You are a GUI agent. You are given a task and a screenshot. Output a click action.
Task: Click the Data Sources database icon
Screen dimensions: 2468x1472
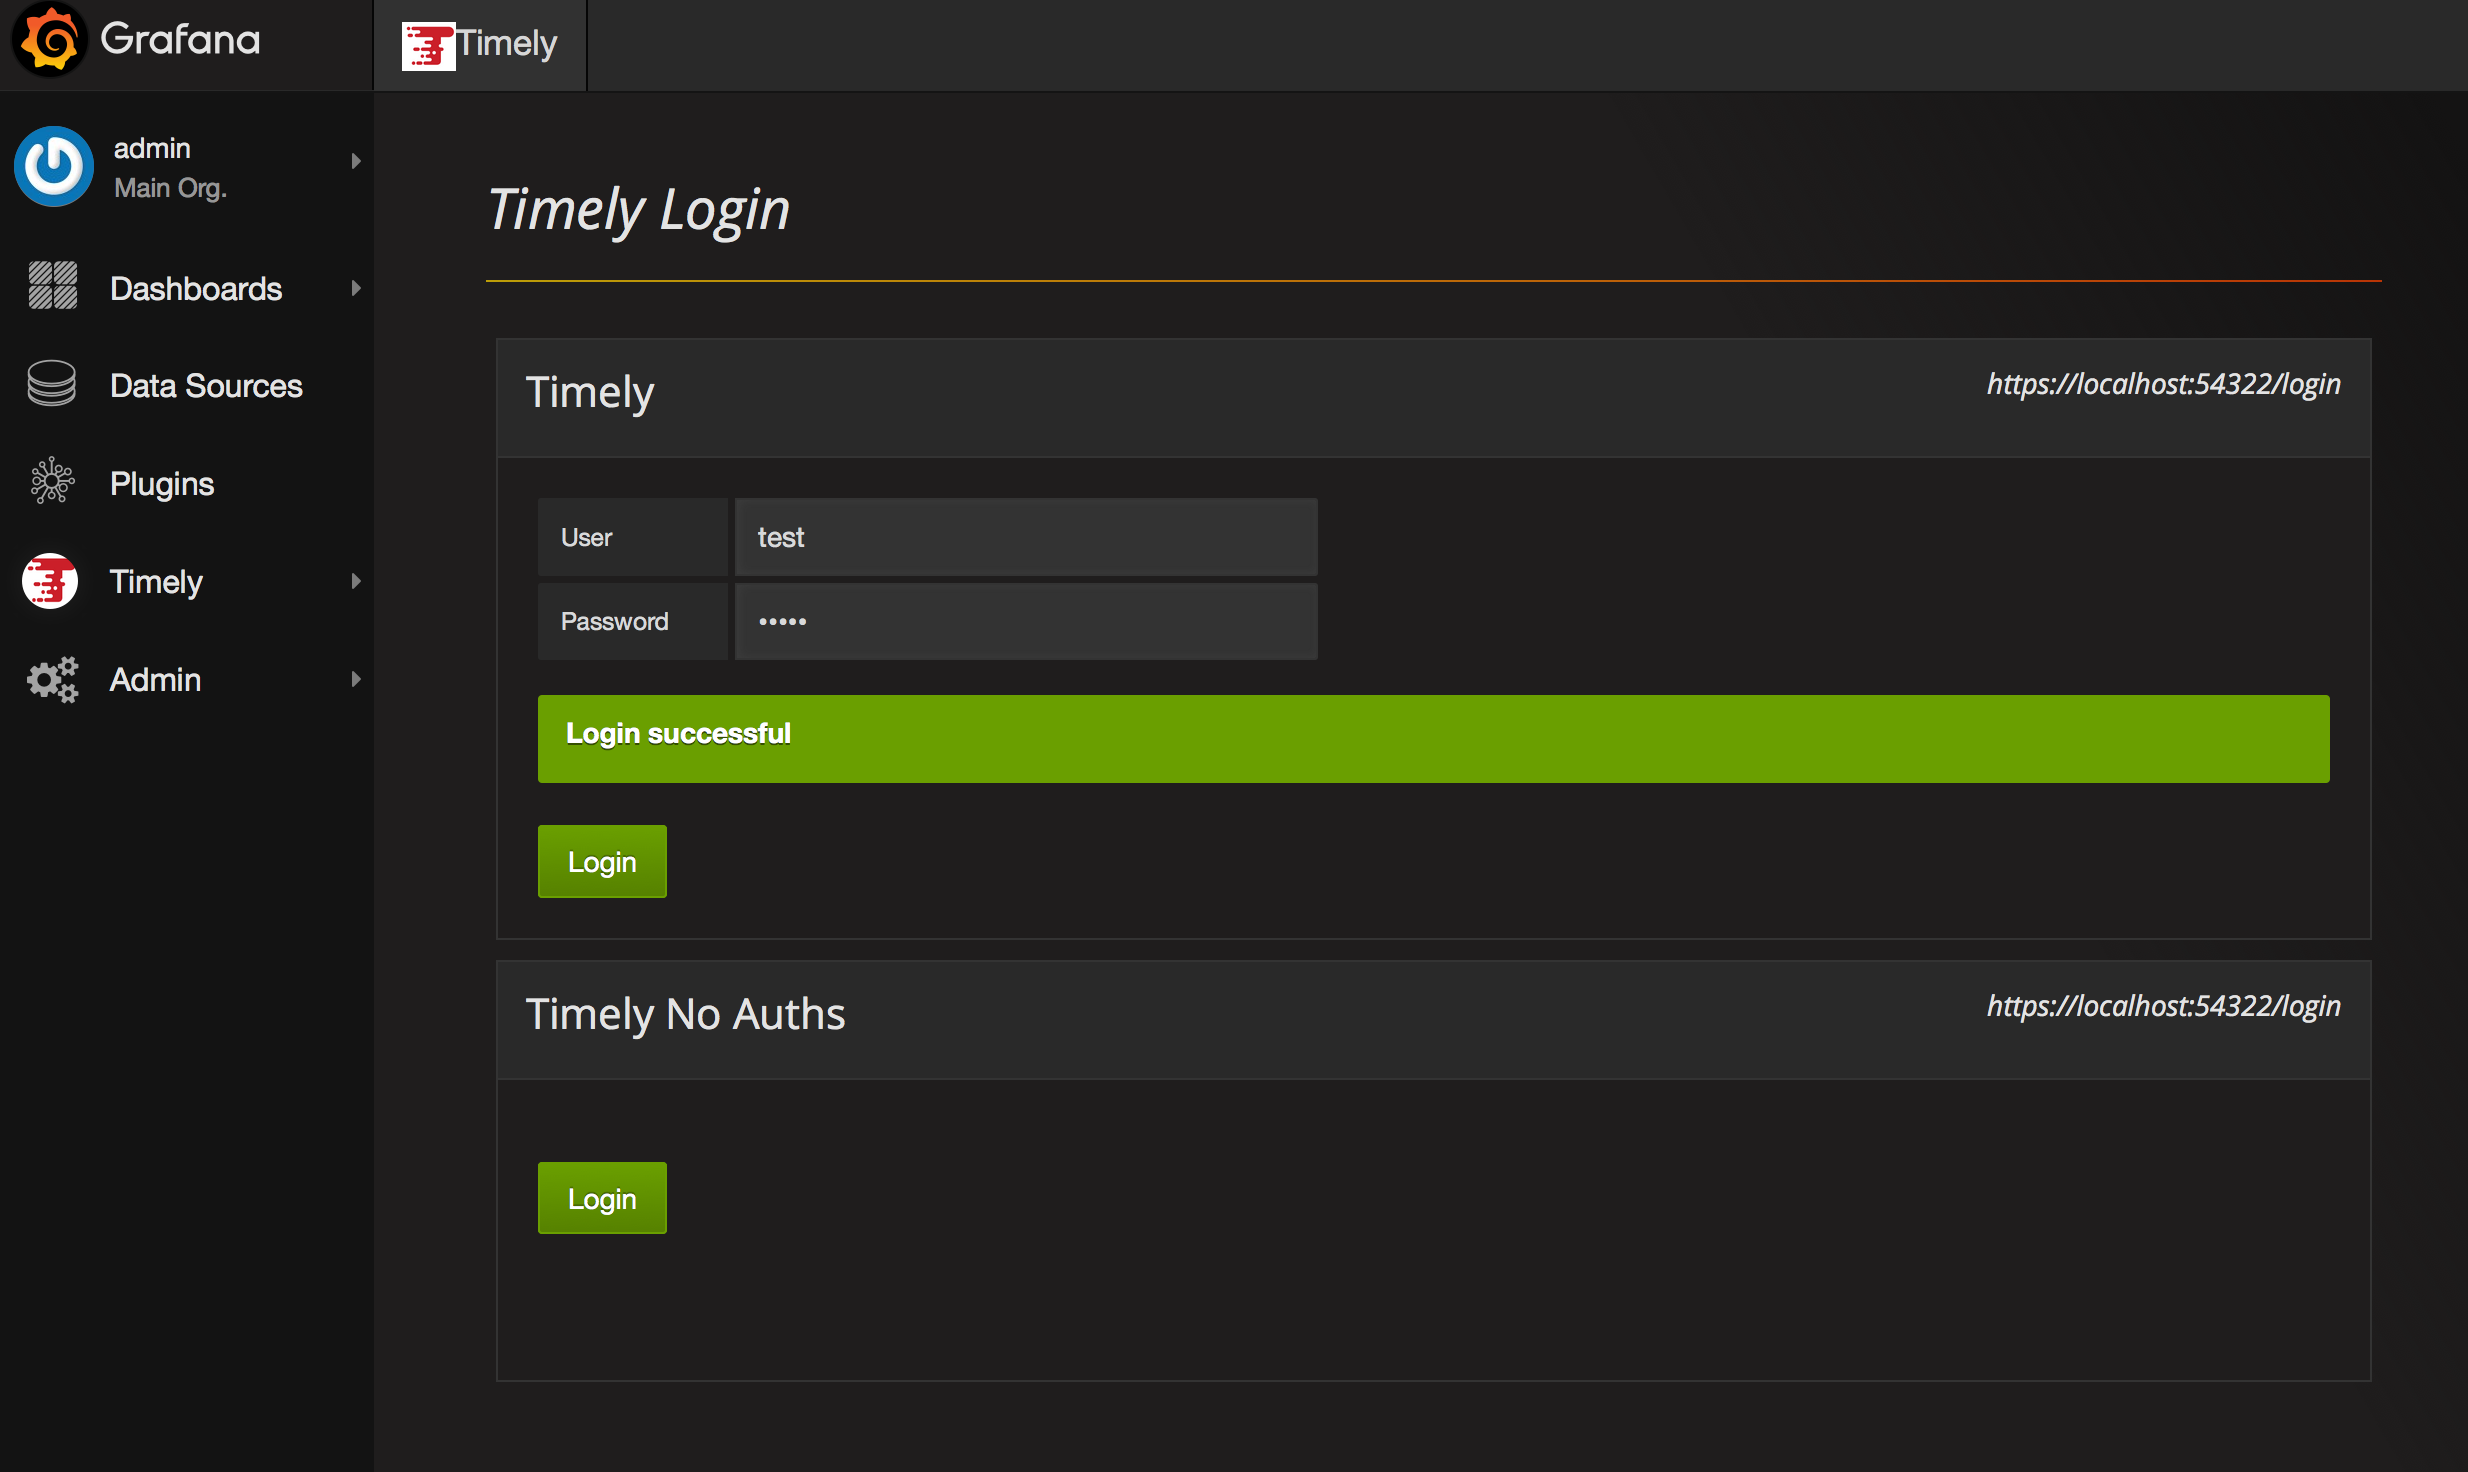[x=52, y=384]
